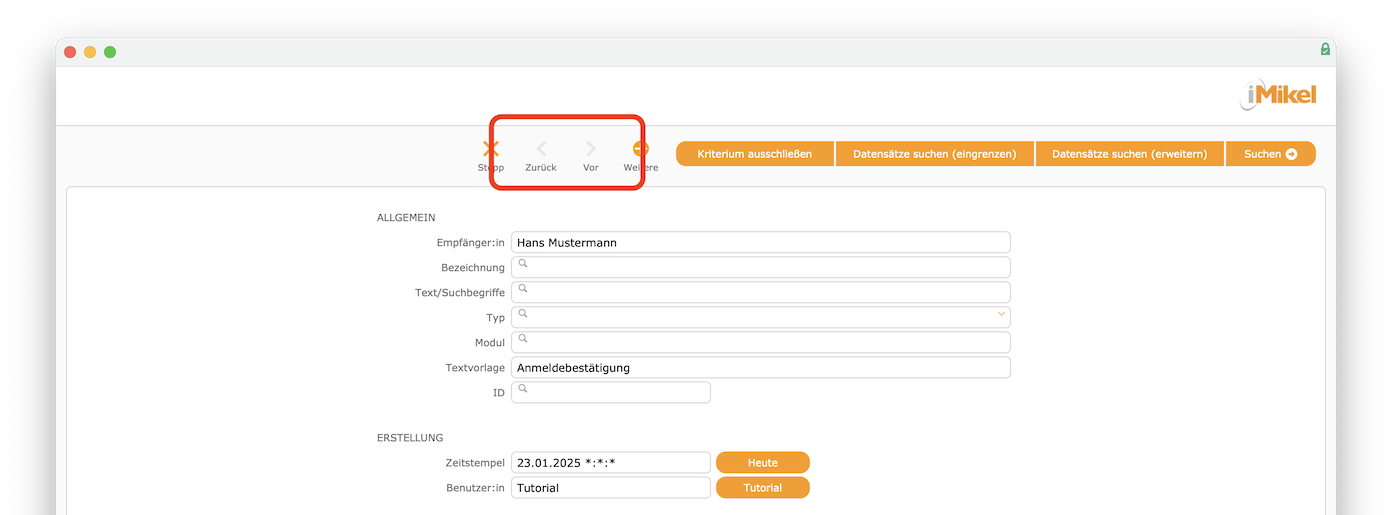
Task: Click Datensätze suchen (eingrenzen)
Action: pos(935,154)
